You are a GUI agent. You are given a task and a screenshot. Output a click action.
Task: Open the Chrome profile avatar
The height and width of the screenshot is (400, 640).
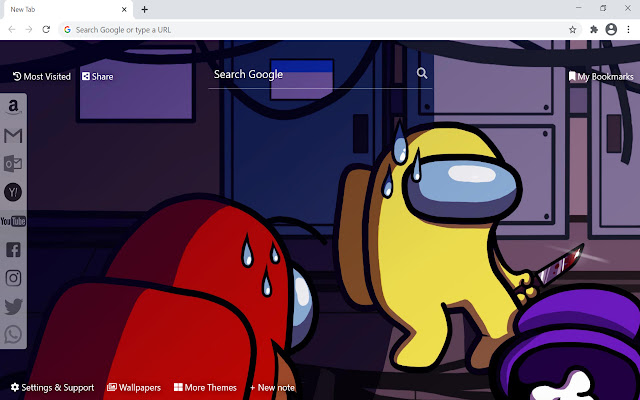coord(611,29)
